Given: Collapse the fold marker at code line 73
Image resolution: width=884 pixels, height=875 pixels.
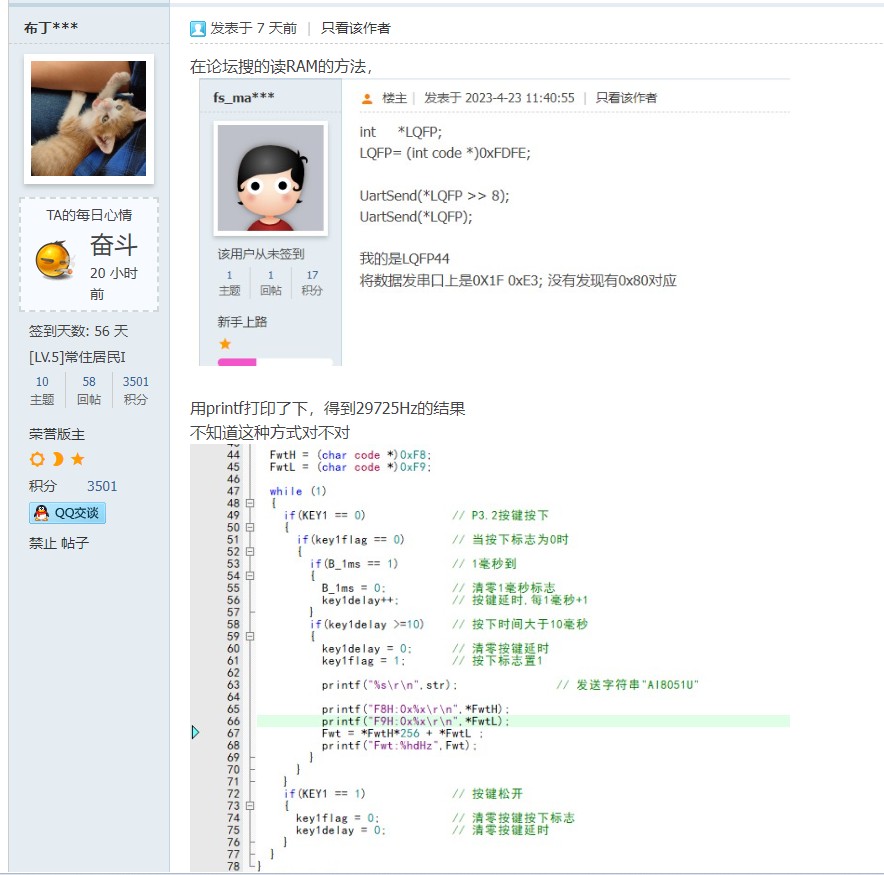Looking at the screenshot, I should pyautogui.click(x=250, y=806).
